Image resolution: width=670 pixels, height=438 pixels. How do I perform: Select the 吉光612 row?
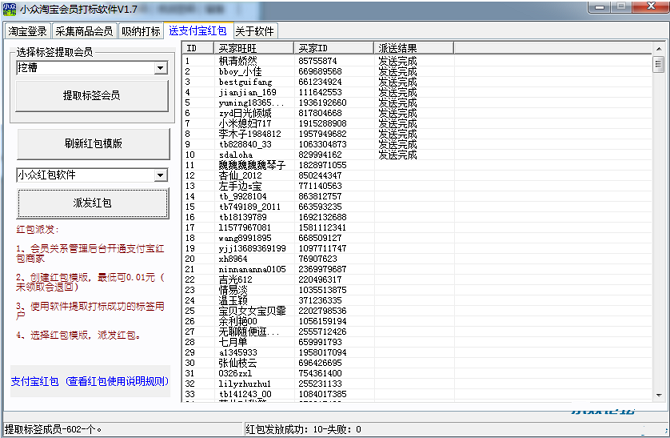coord(417,280)
